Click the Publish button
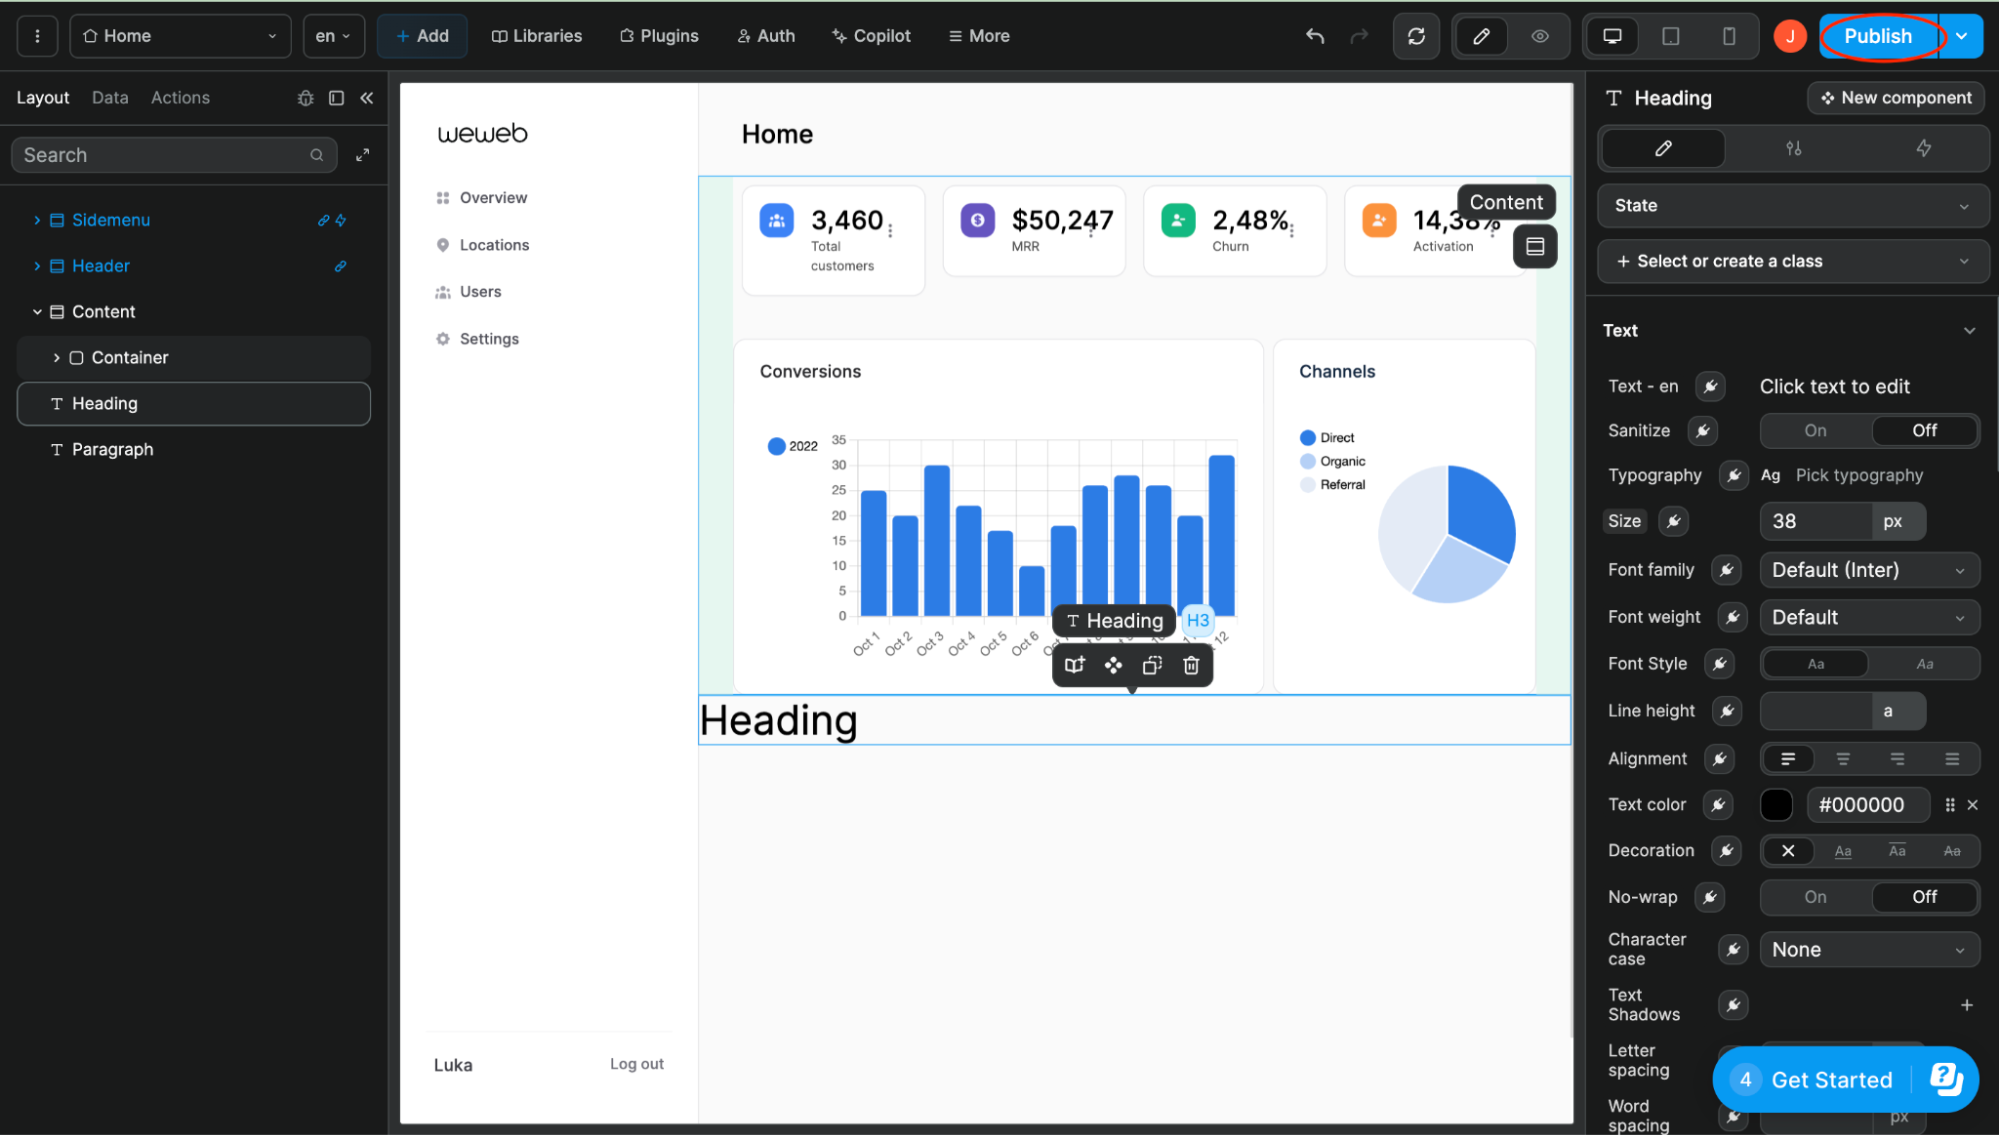The width and height of the screenshot is (1999, 1136). click(1877, 36)
